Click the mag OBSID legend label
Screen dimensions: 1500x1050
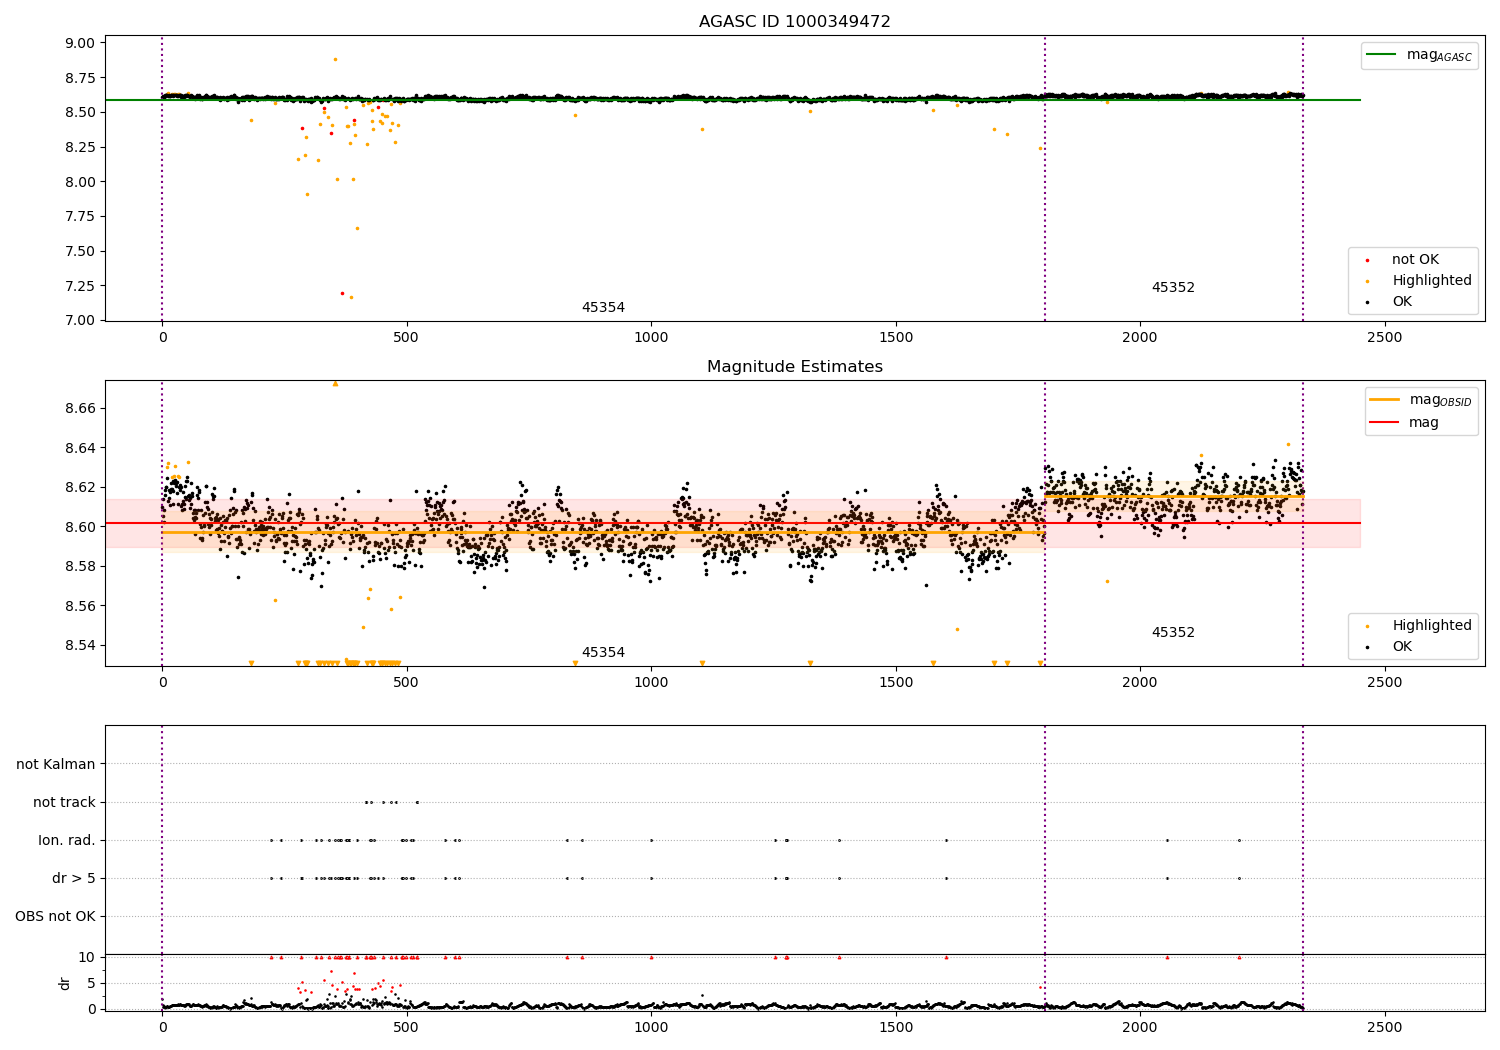(x=1441, y=400)
